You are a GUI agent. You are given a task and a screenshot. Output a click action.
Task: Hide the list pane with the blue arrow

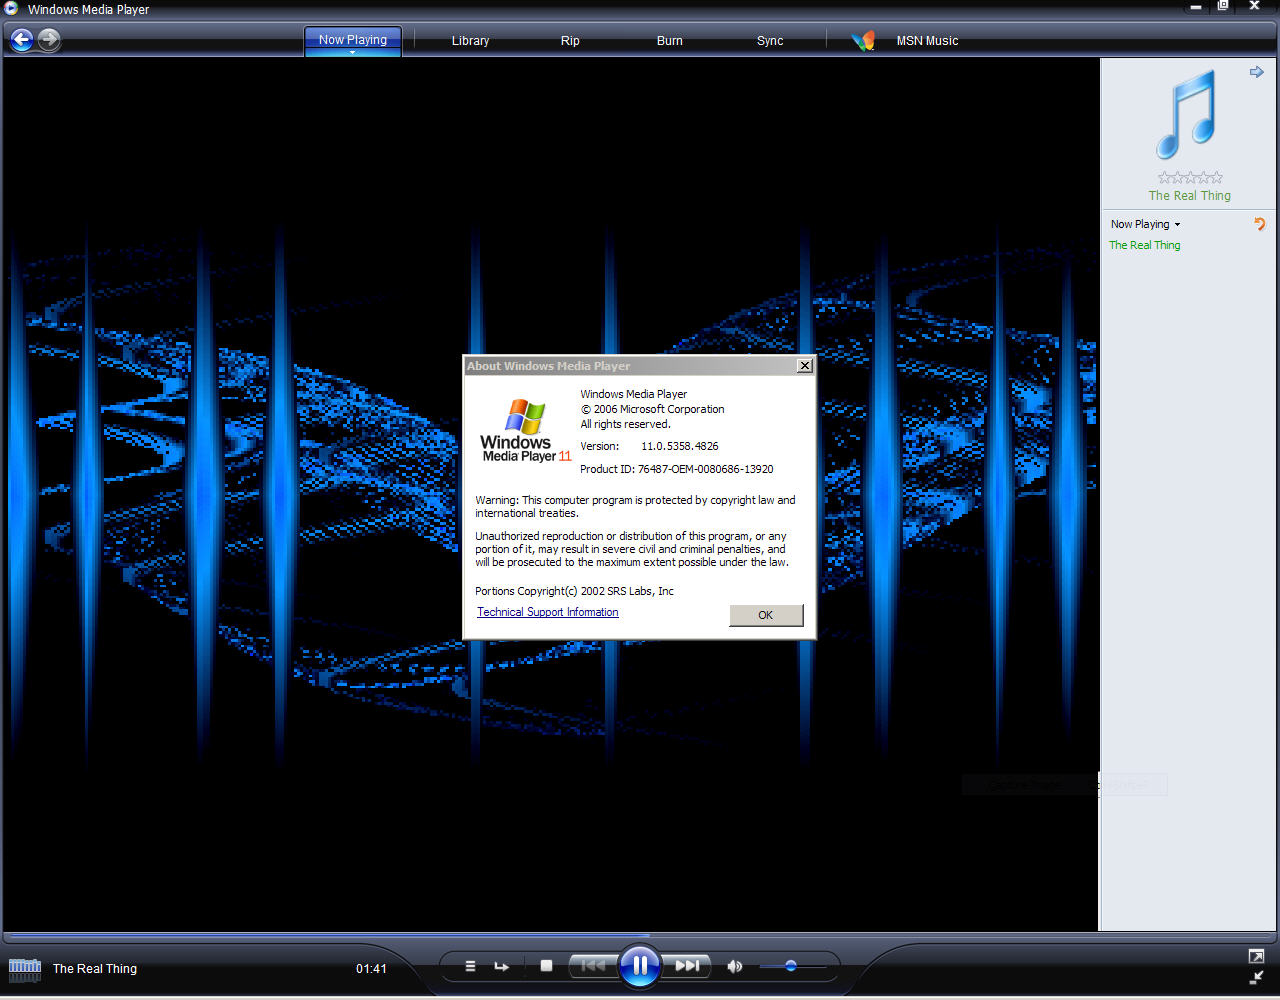click(x=1257, y=72)
